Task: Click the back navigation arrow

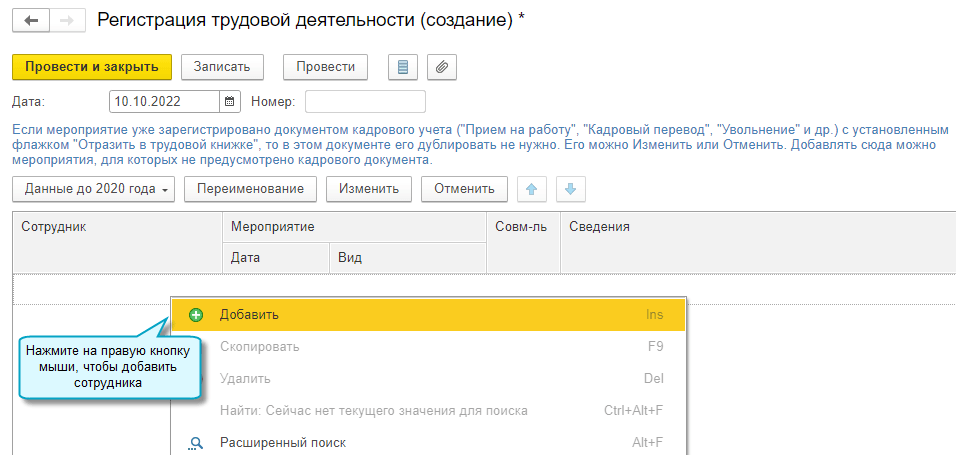Action: point(30,21)
